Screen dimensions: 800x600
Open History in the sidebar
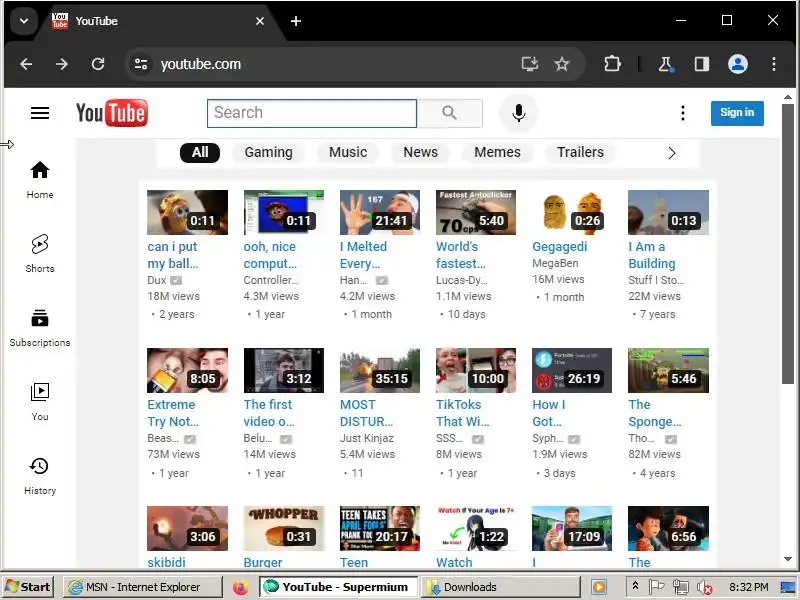tap(40, 476)
